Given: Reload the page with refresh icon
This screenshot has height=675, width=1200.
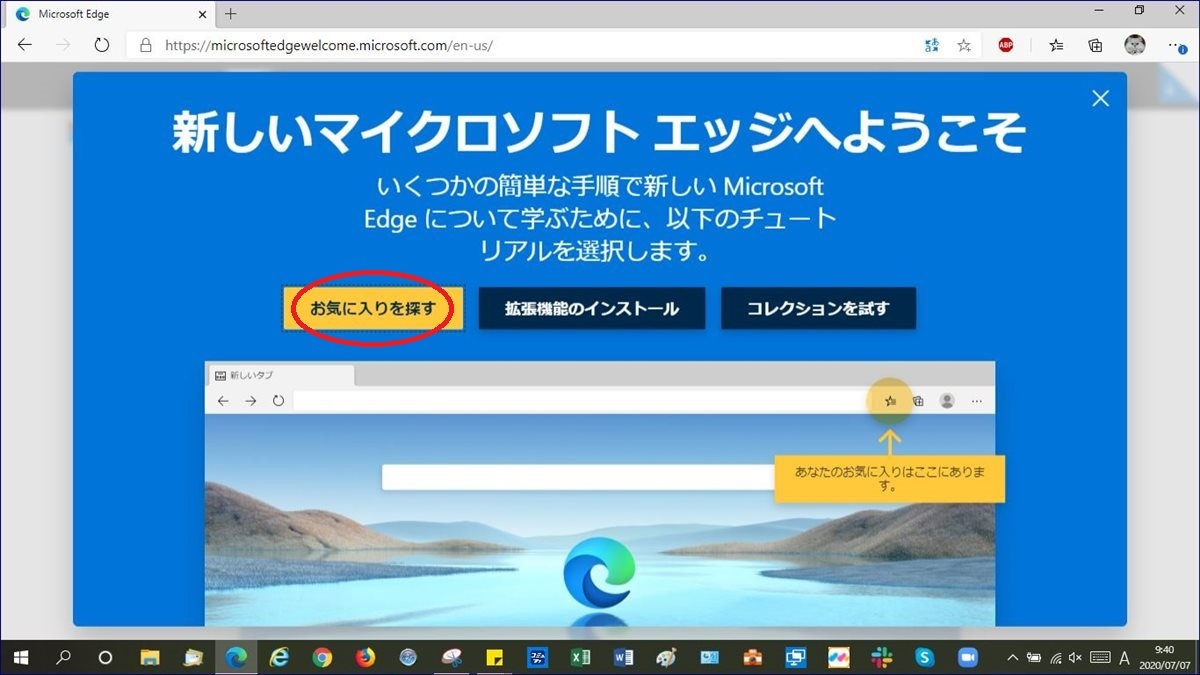Looking at the screenshot, I should pos(101,45).
